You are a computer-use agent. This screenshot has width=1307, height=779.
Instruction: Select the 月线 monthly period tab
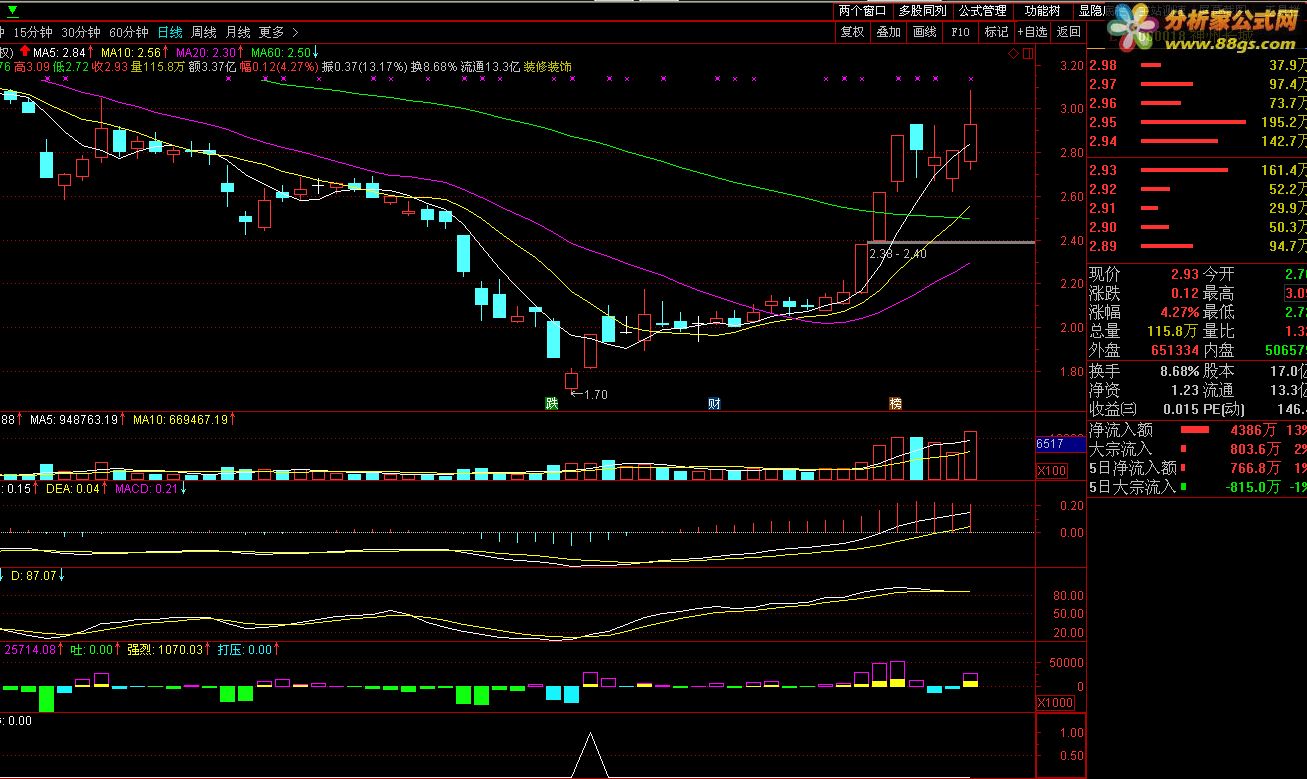[238, 32]
